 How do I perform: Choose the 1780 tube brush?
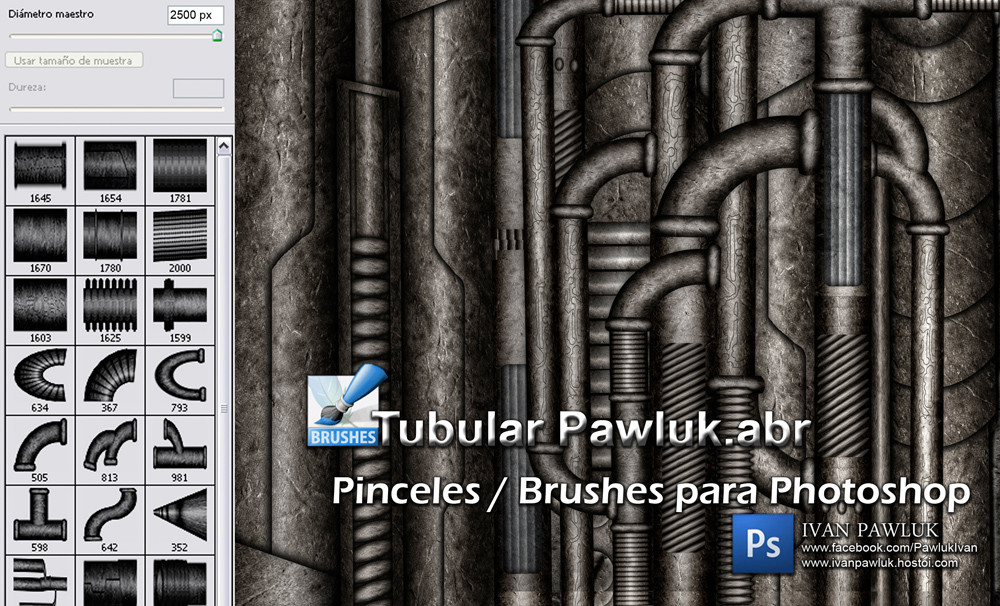click(110, 240)
